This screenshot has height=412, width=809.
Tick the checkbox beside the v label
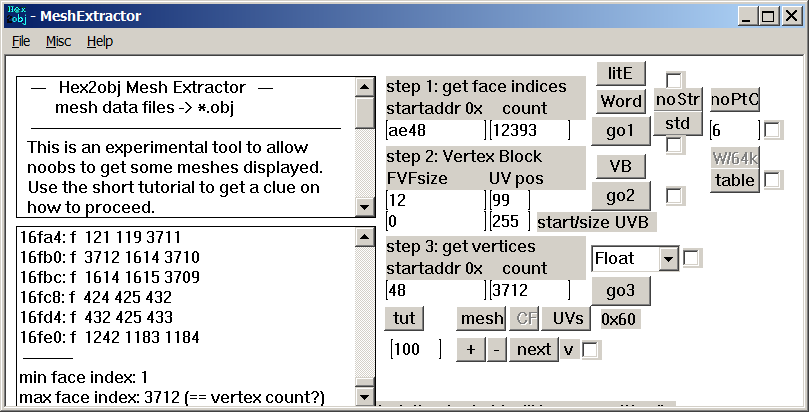click(591, 349)
